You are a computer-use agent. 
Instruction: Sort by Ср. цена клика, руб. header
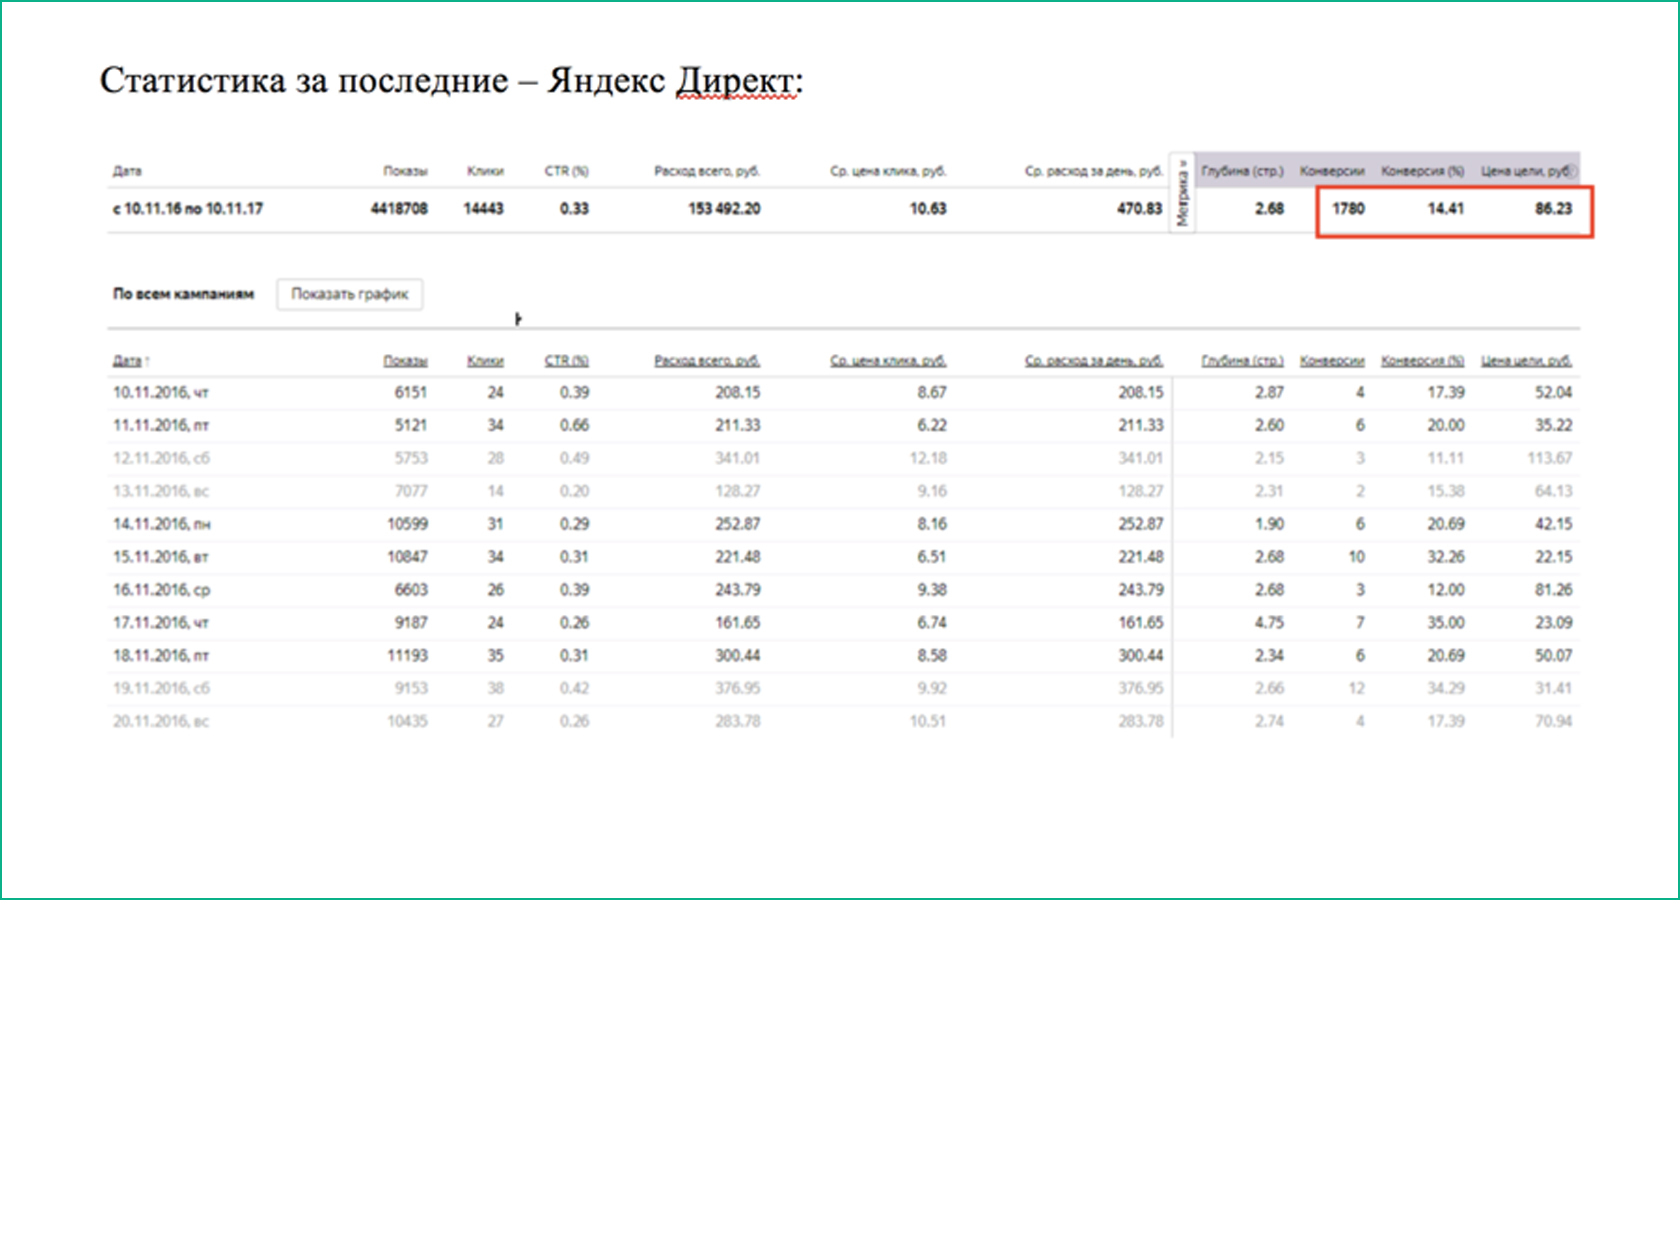coord(888,361)
